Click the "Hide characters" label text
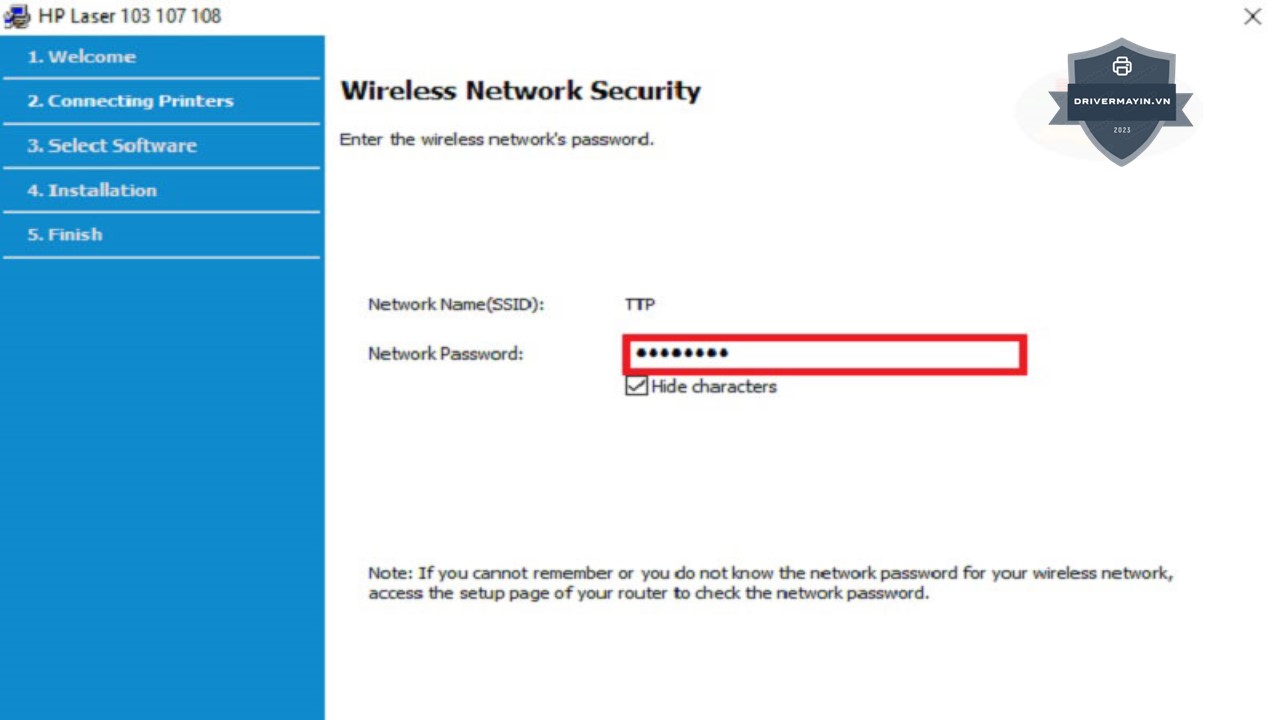This screenshot has width=1280, height=720. pyautogui.click(x=713, y=386)
